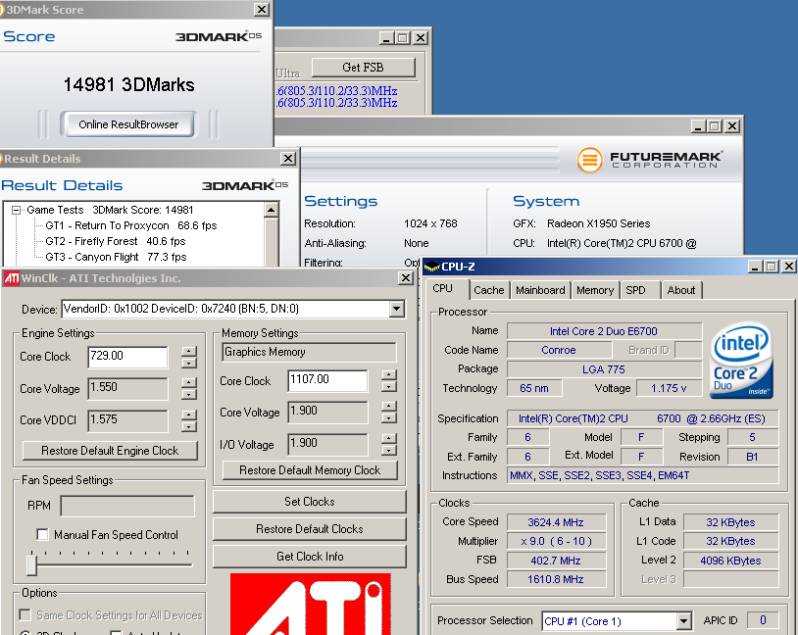Viewport: 798px width, 635px height.
Task: Click the Resolution value 1024 x 768
Action: click(x=431, y=223)
